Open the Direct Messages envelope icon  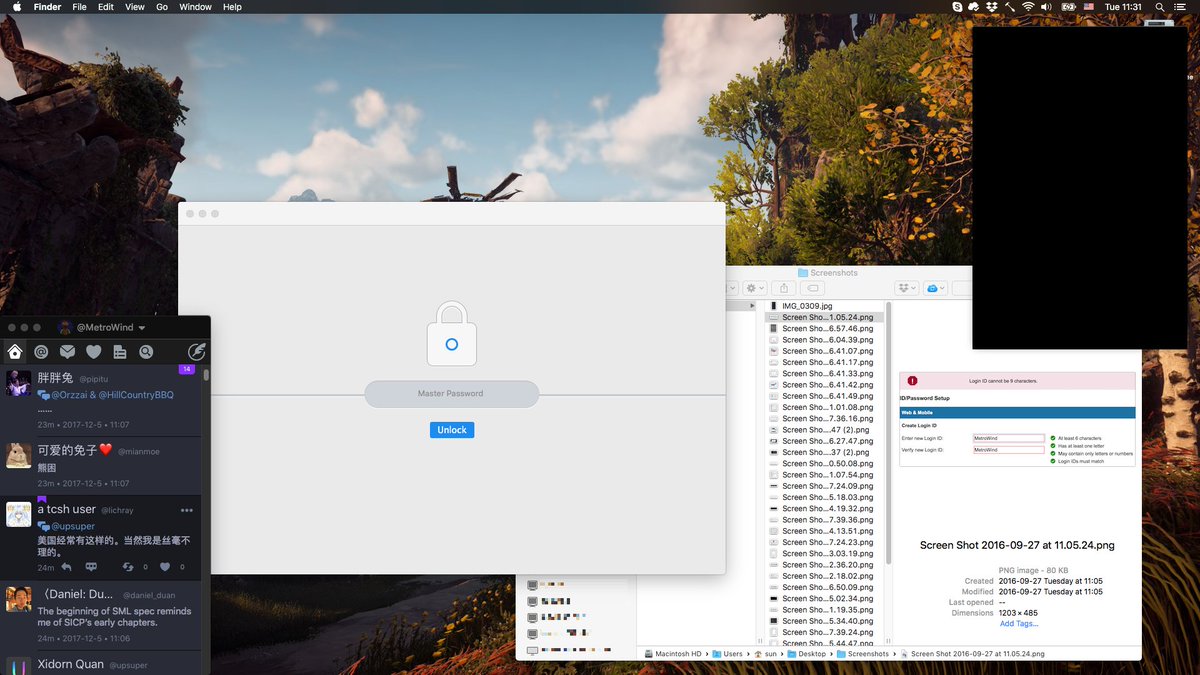tap(67, 352)
